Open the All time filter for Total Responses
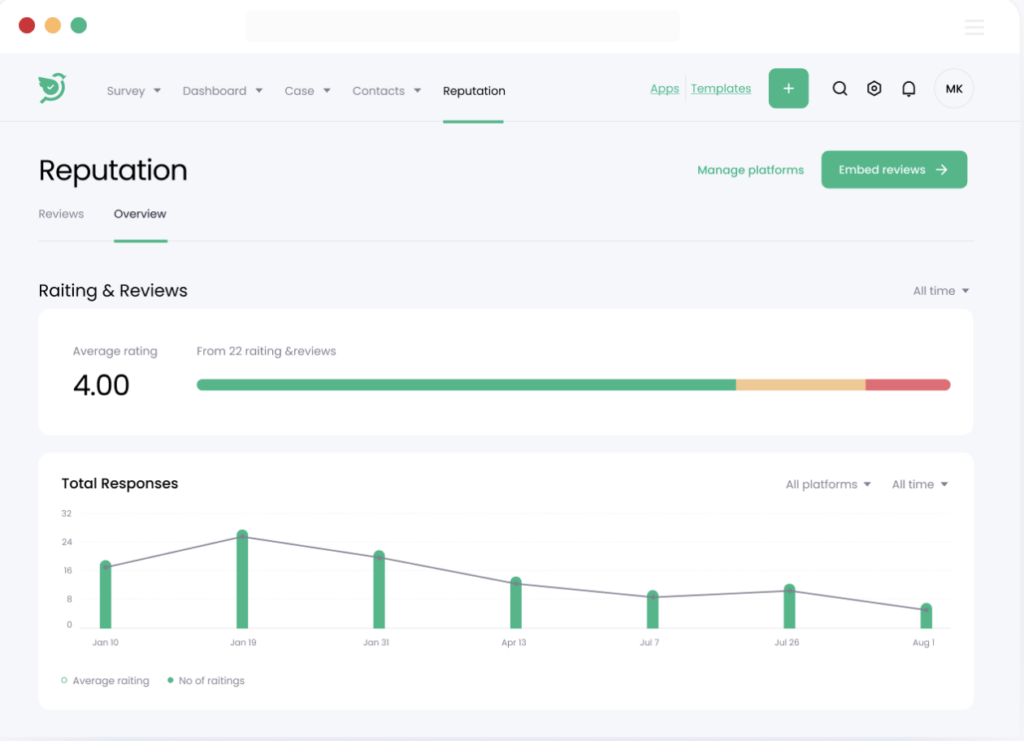The width and height of the screenshot is (1024, 741). (919, 484)
